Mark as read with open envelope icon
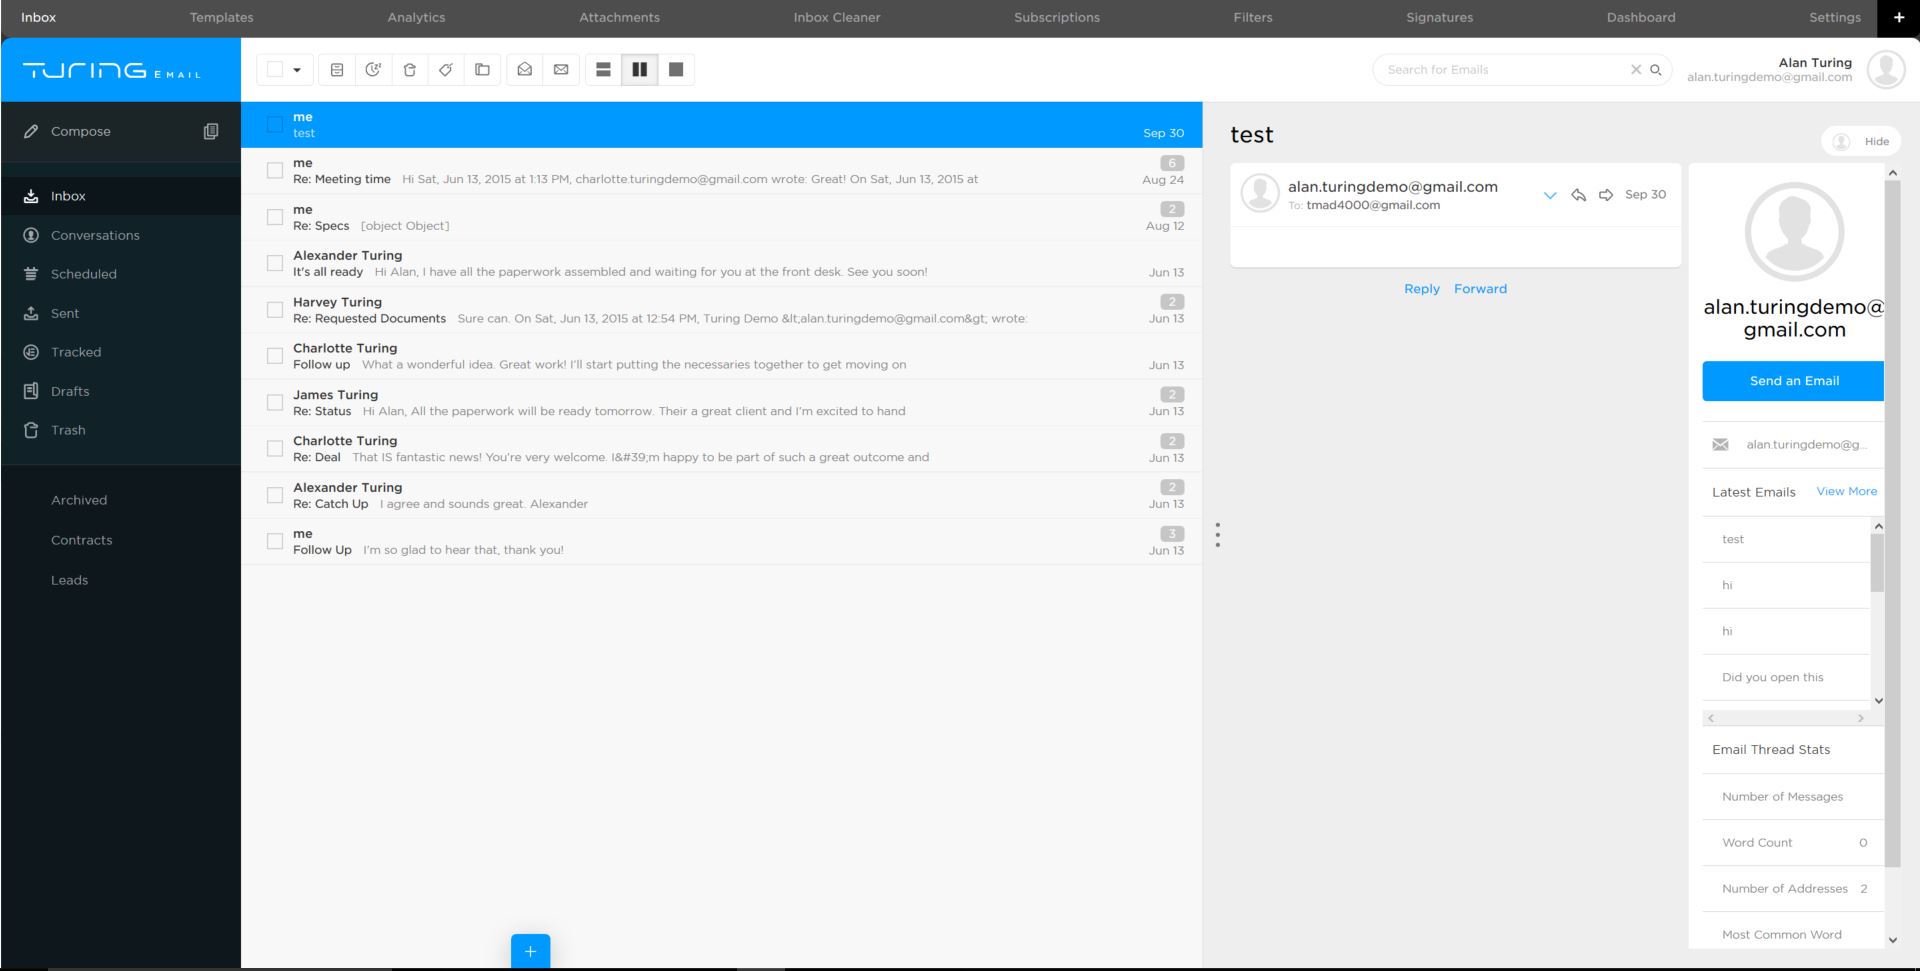 pos(524,70)
